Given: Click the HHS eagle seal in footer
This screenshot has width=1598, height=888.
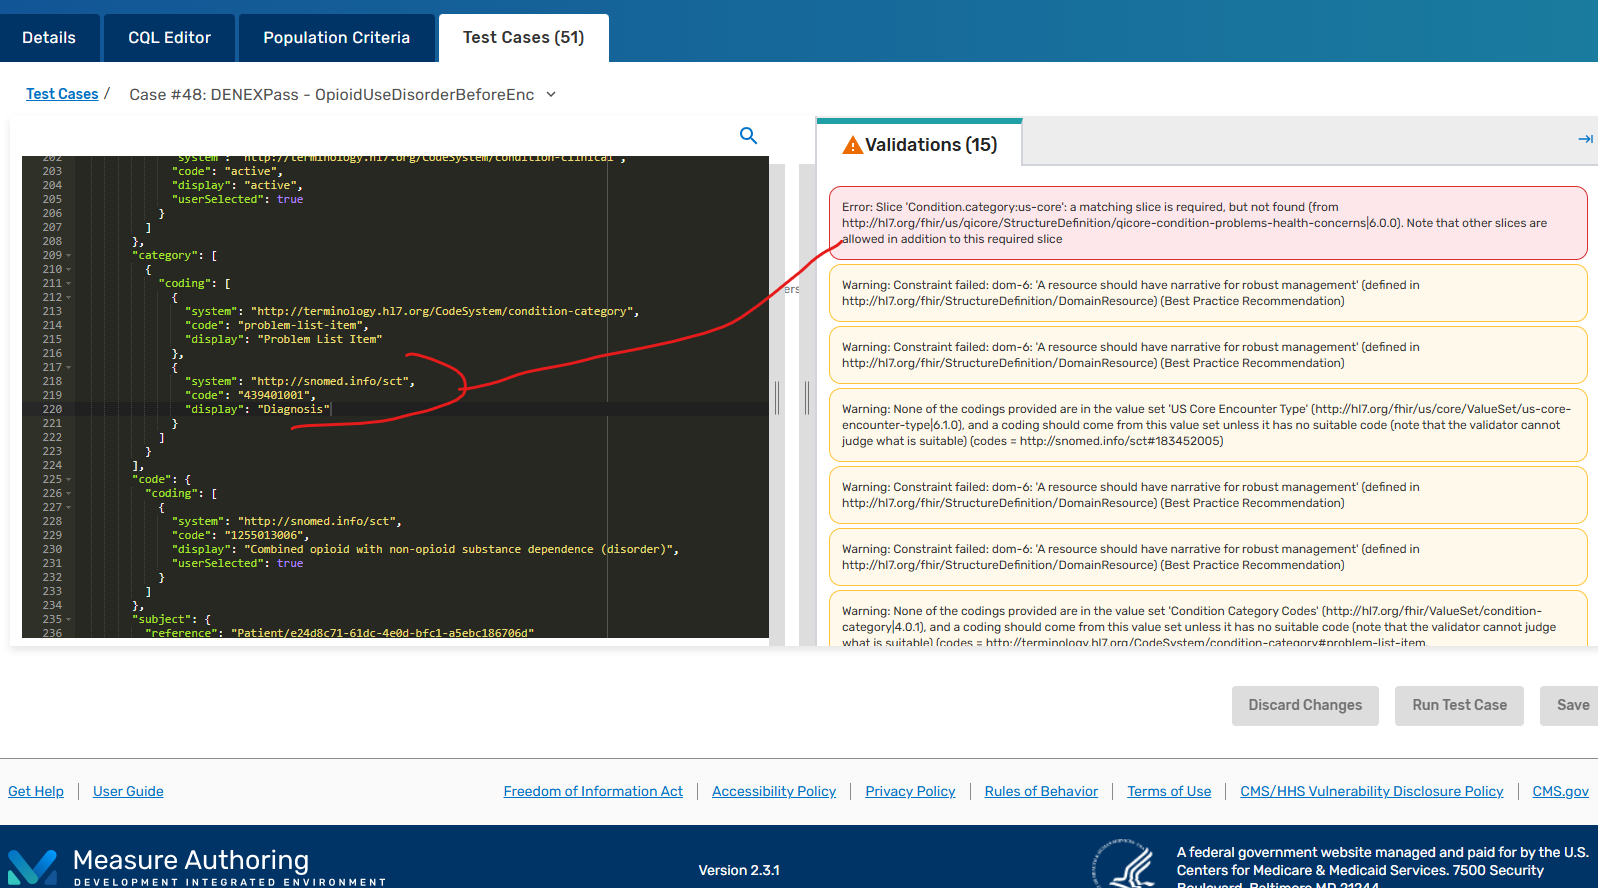Looking at the screenshot, I should [x=1123, y=864].
